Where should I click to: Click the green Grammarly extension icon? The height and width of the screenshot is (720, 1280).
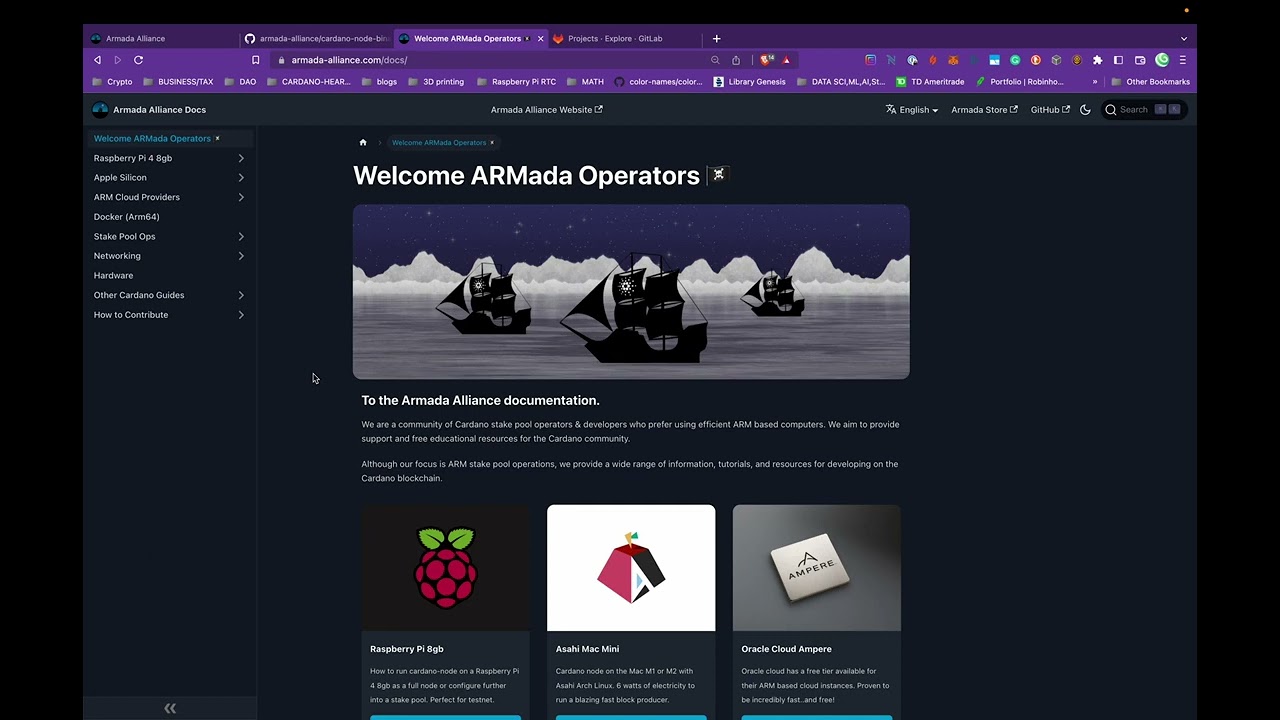(1015, 60)
